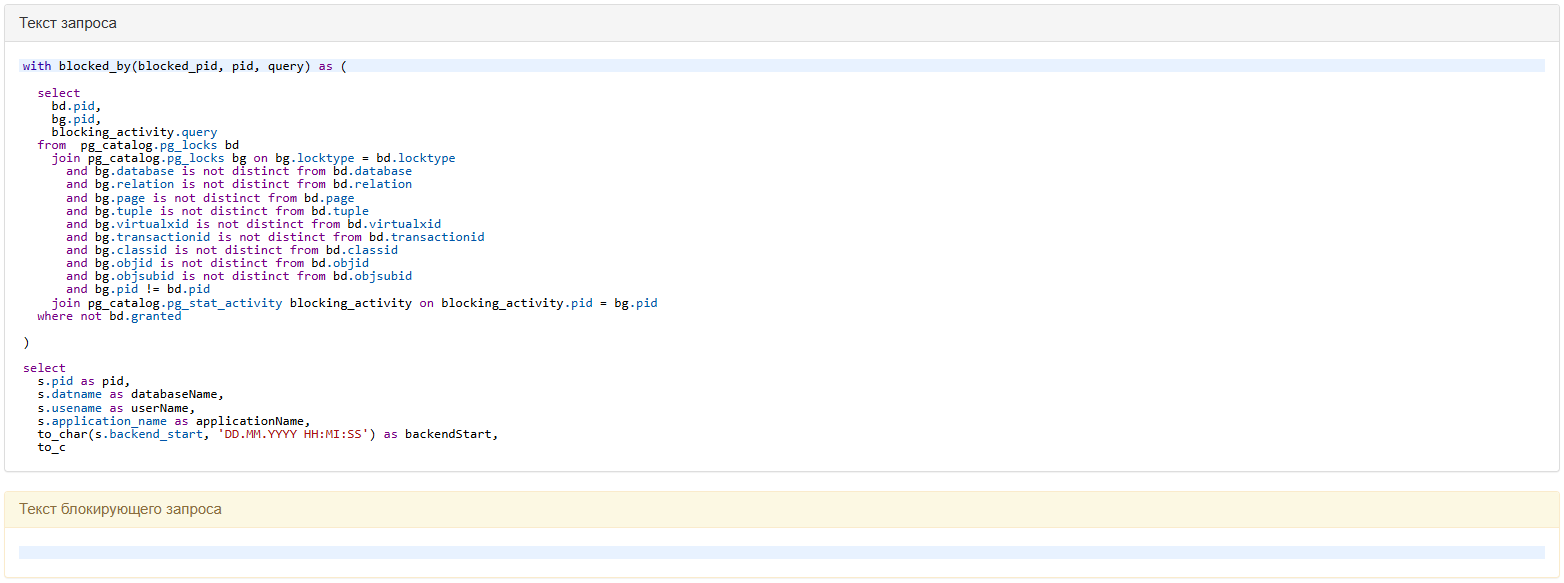Click the line 'with blocked_by(blocked_pid, pid, query) as ('
Image resolution: width=1564 pixels, height=583 pixels.
point(783,66)
